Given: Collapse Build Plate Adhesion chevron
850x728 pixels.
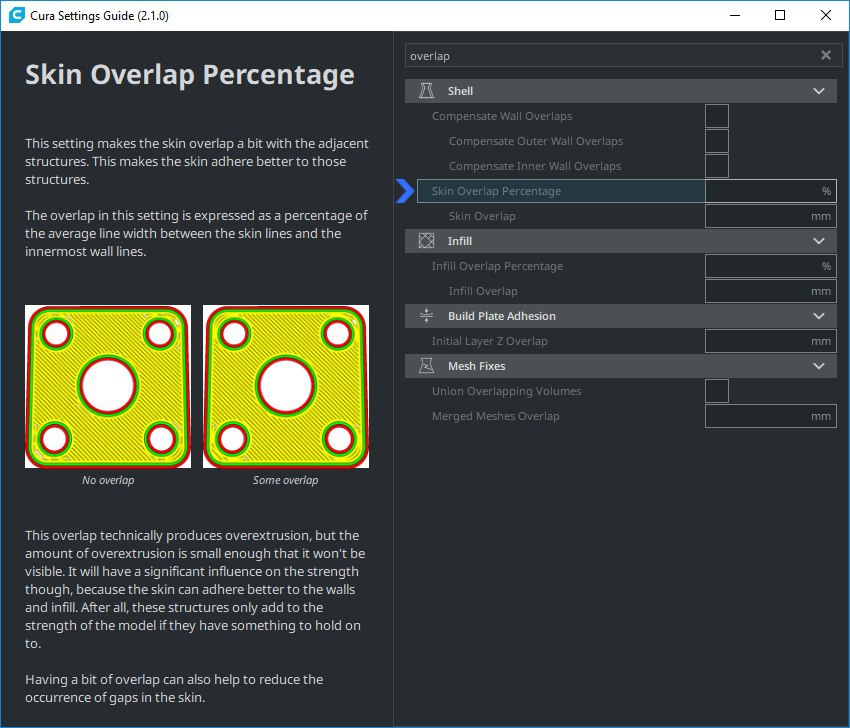Looking at the screenshot, I should tap(819, 315).
